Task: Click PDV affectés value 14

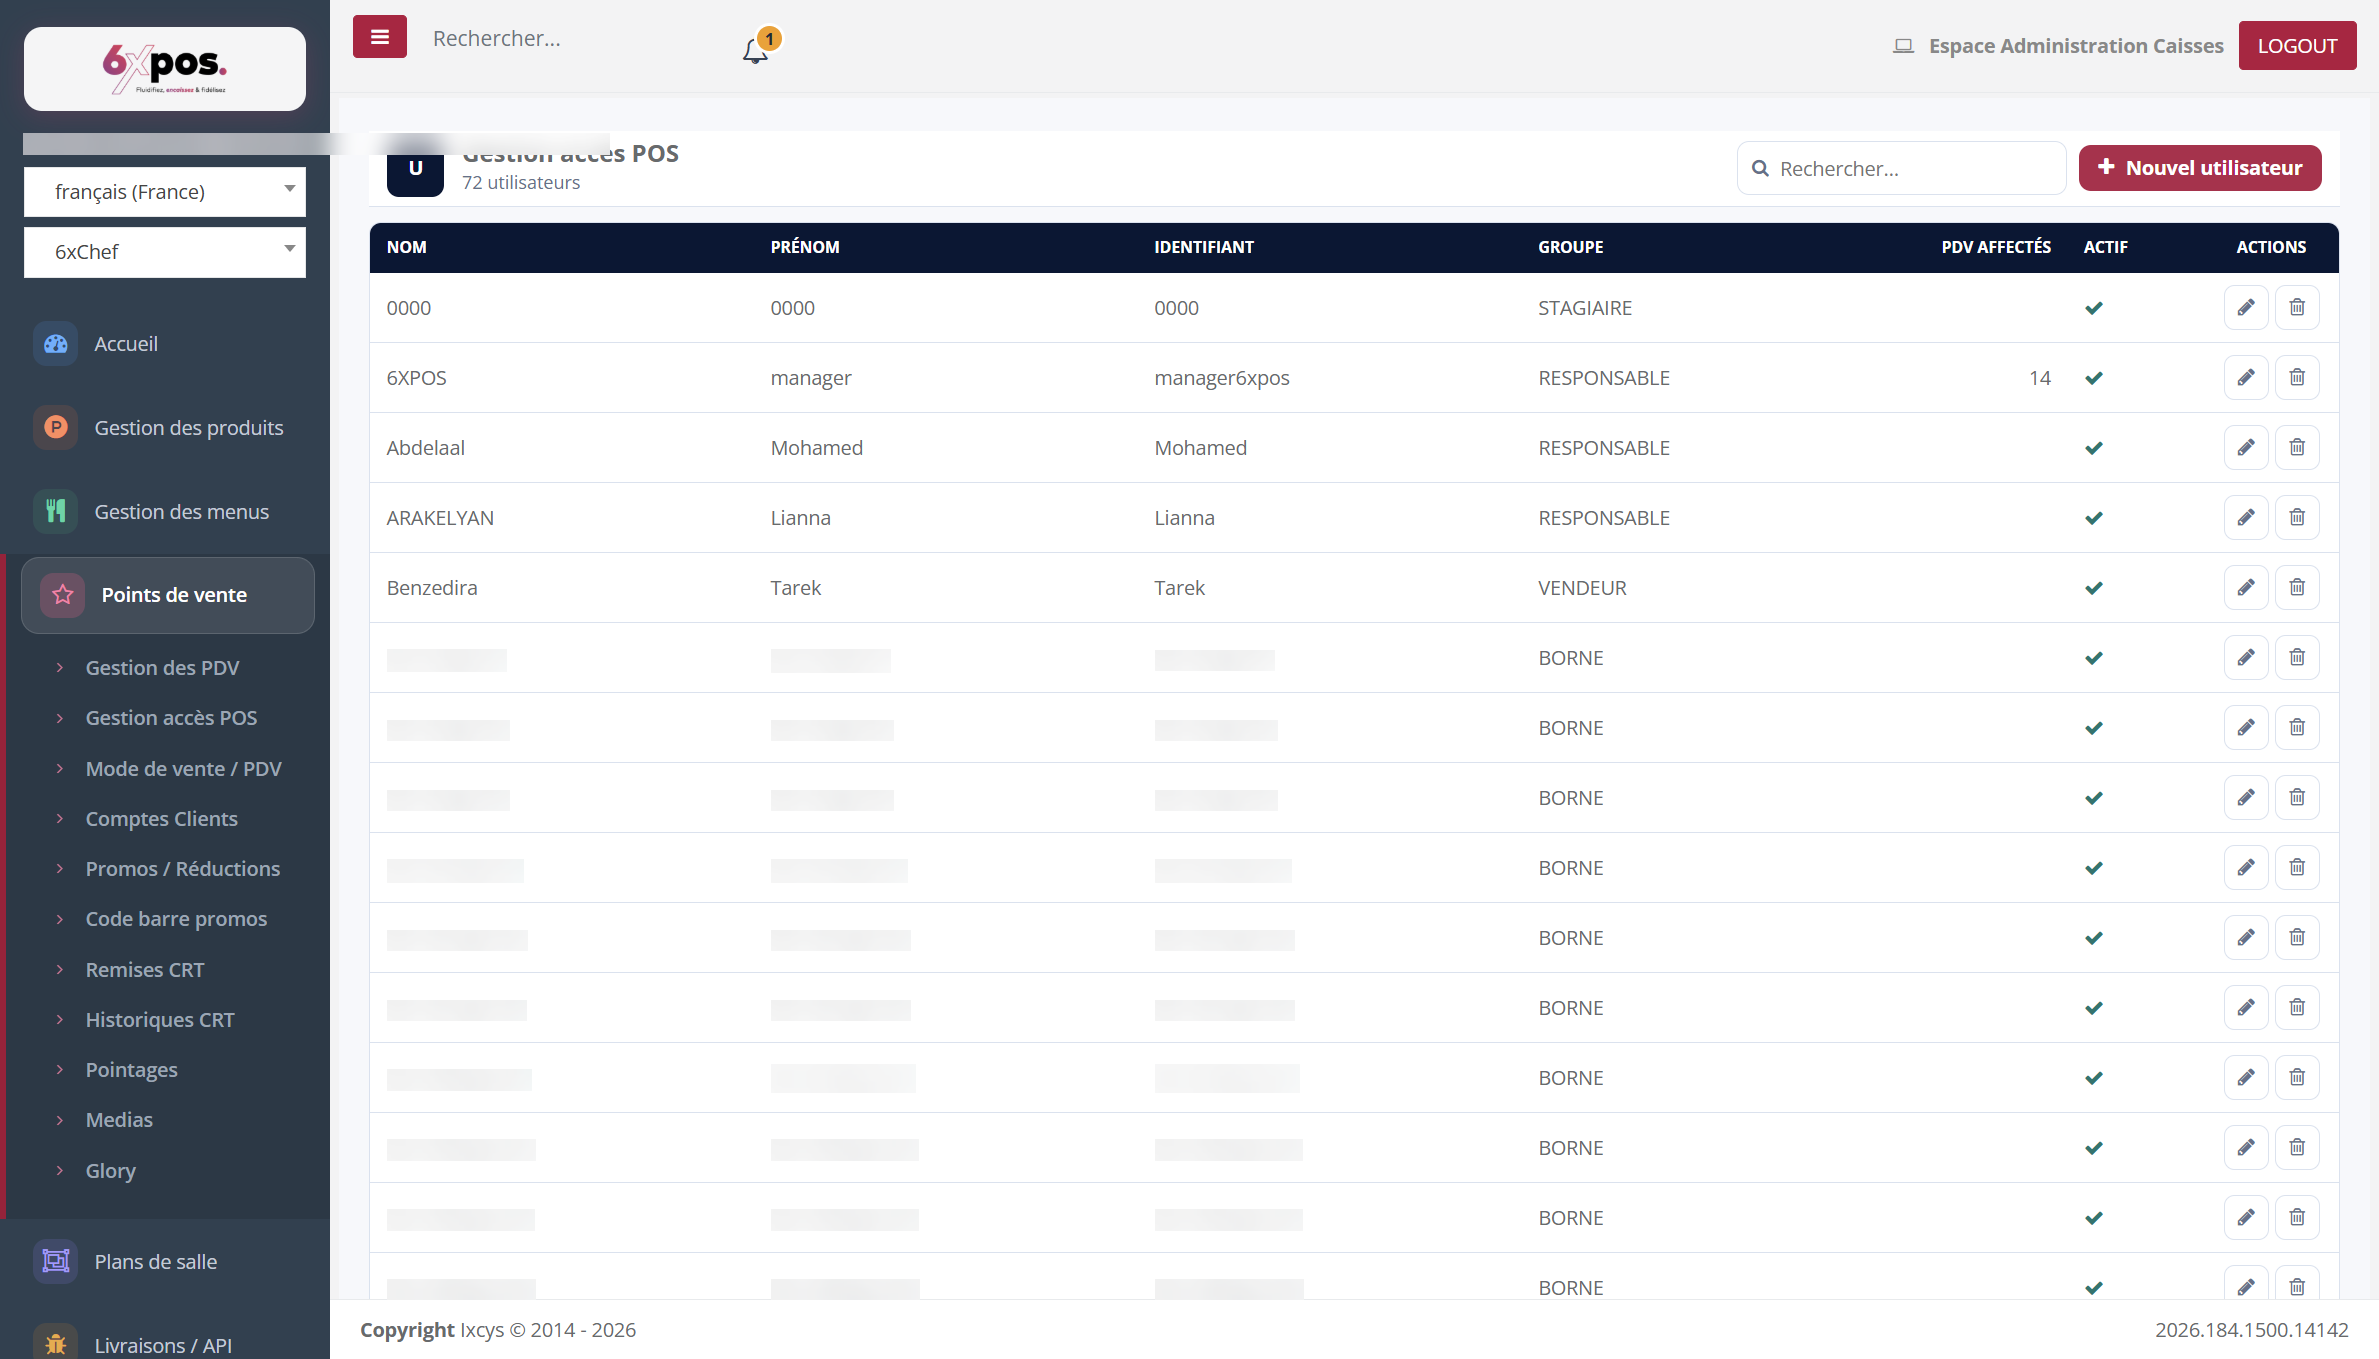Action: point(2040,378)
